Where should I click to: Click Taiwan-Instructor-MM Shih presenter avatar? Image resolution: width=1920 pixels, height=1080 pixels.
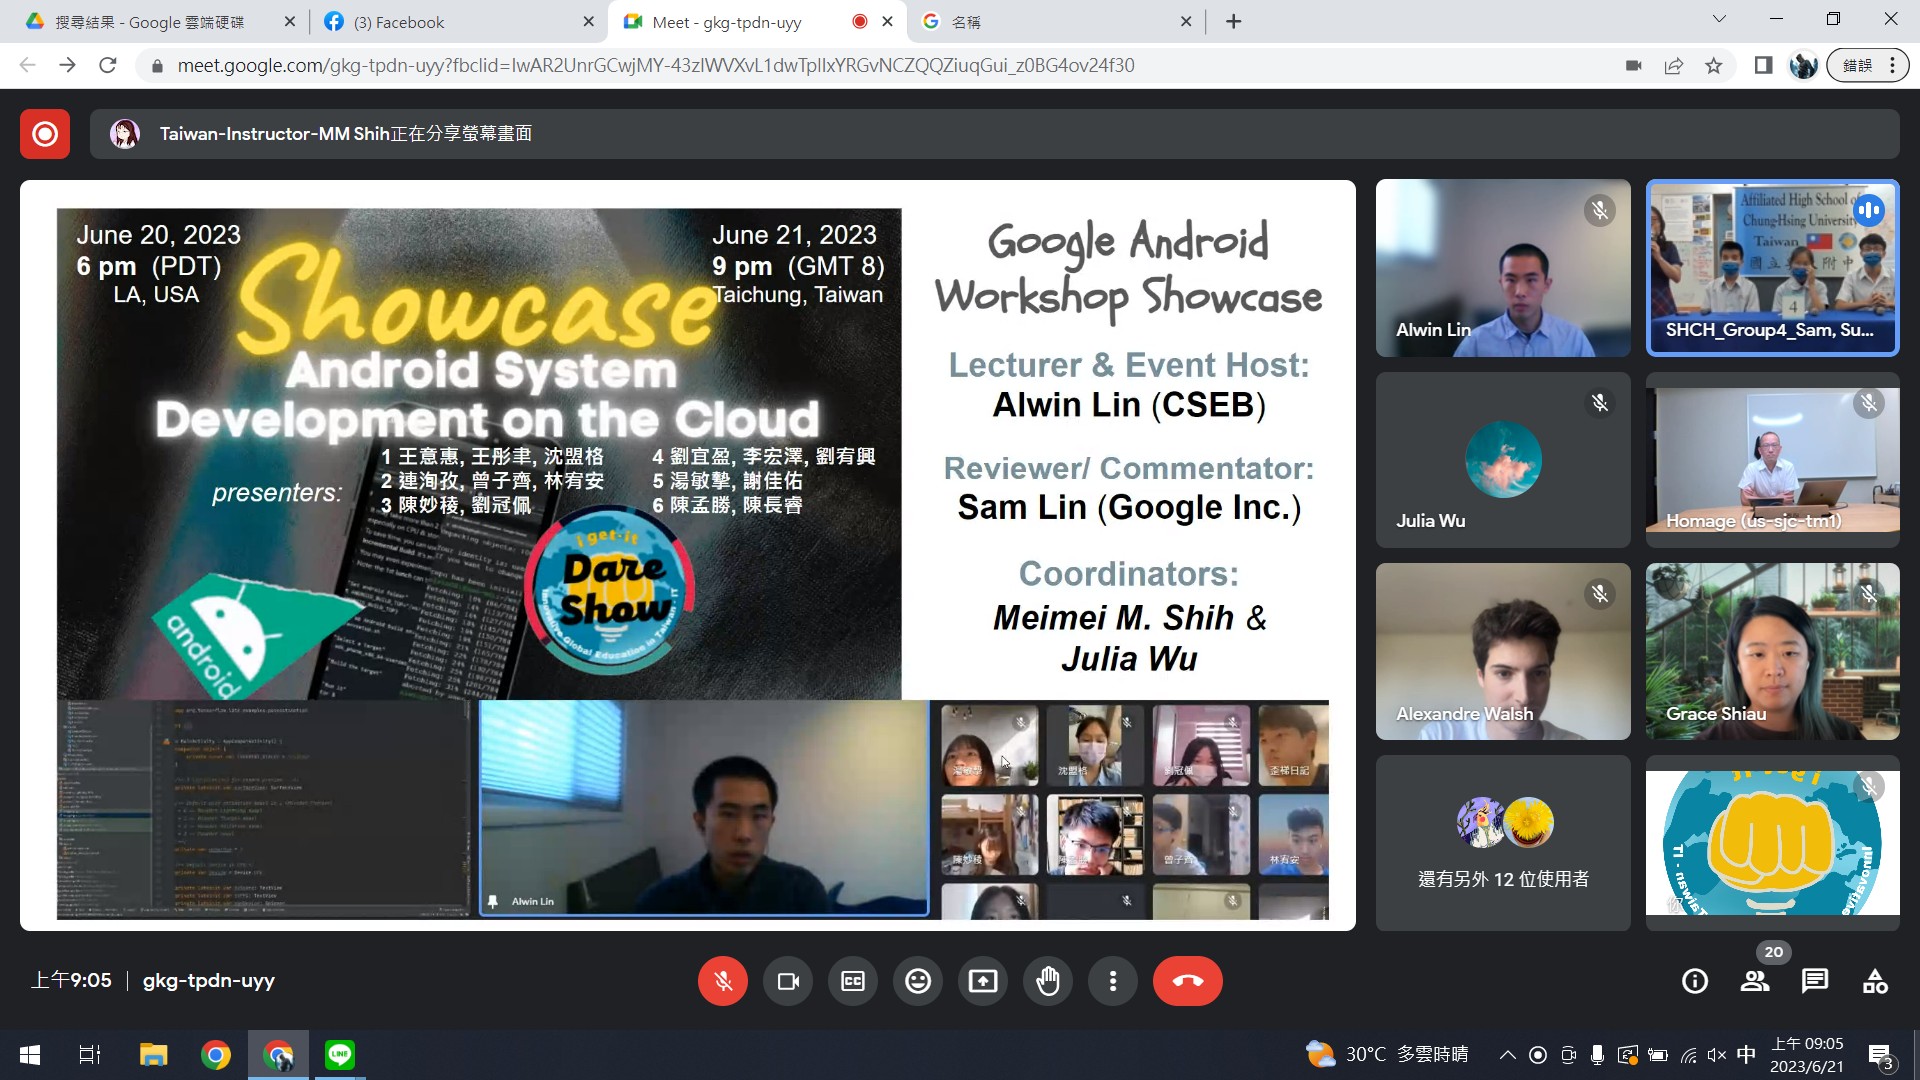click(x=125, y=134)
